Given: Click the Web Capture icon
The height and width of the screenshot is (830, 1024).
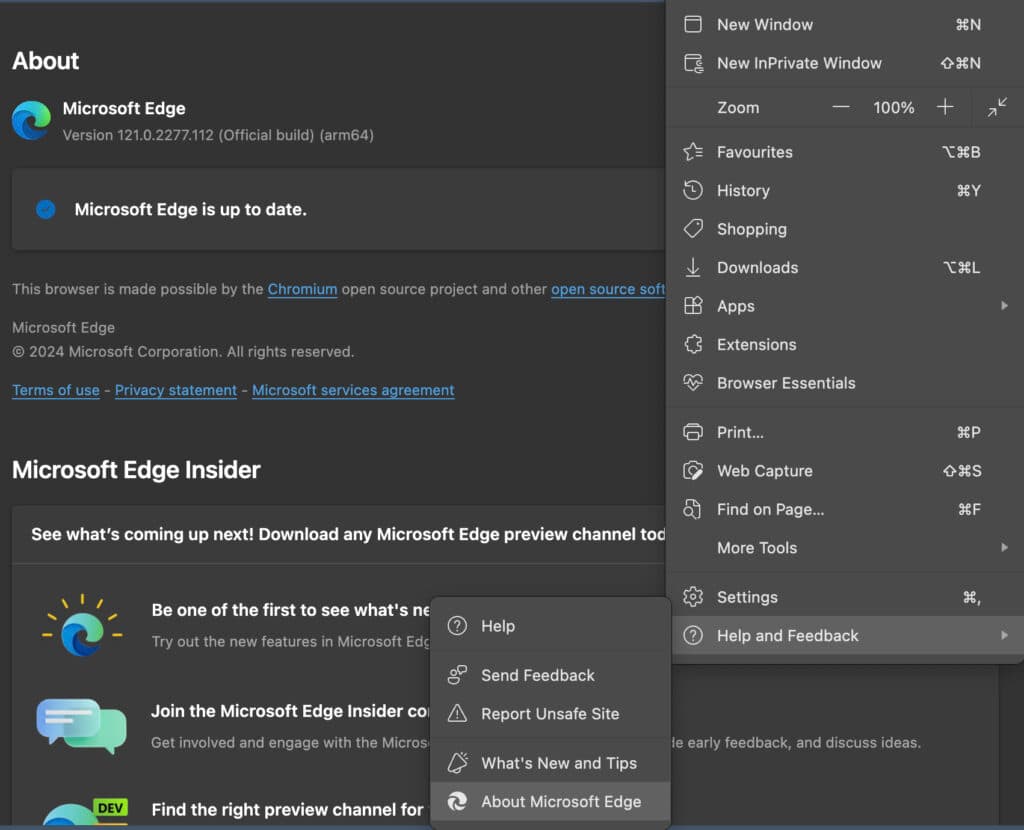Looking at the screenshot, I should click(x=693, y=471).
